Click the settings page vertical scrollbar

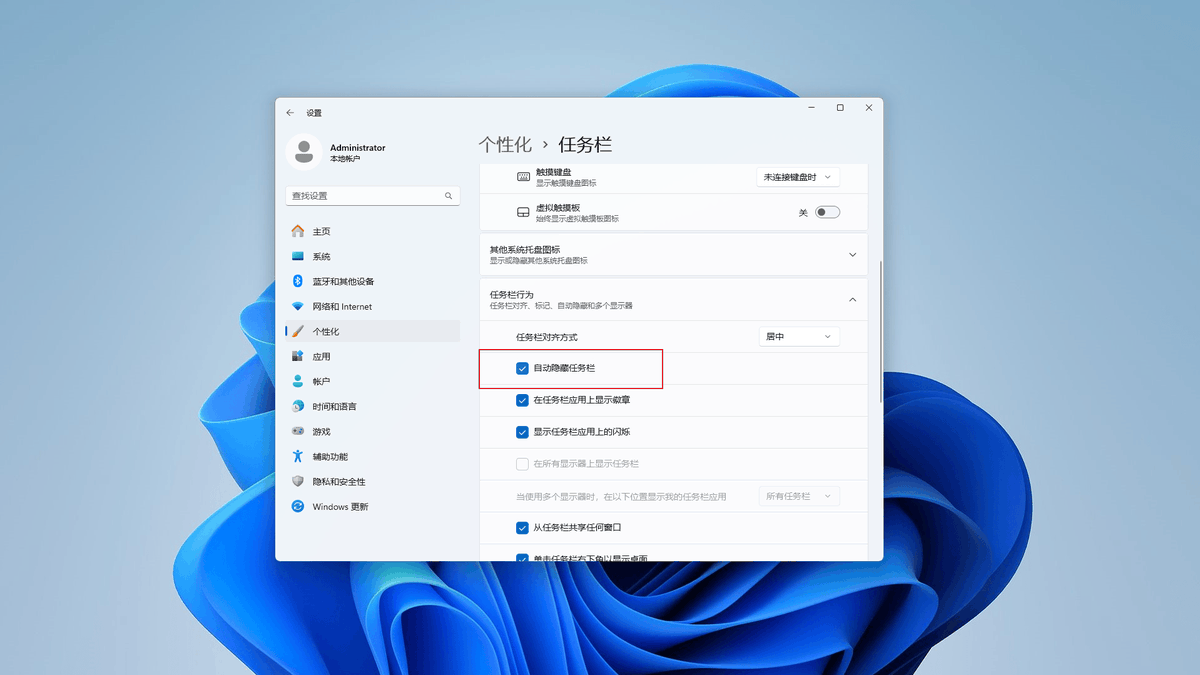pos(880,332)
